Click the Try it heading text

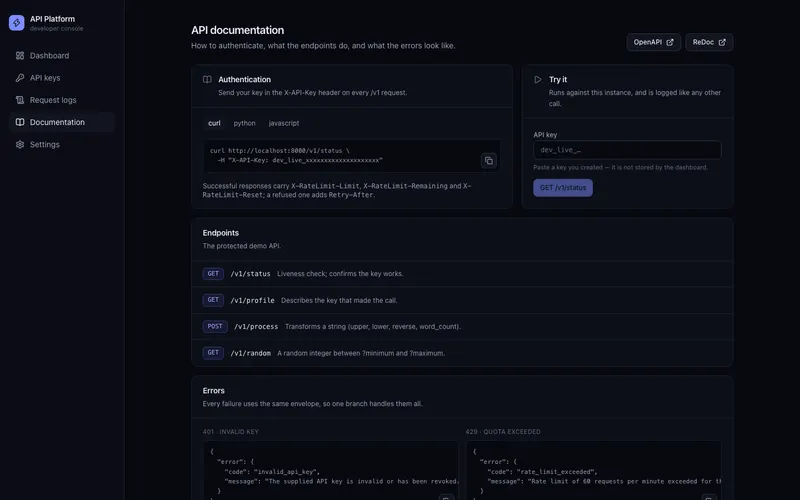pos(558,80)
